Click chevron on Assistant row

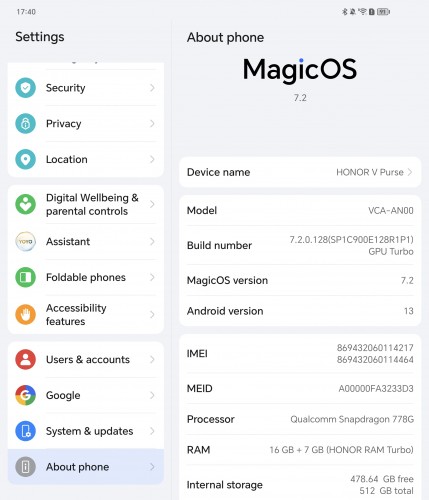pyautogui.click(x=152, y=241)
